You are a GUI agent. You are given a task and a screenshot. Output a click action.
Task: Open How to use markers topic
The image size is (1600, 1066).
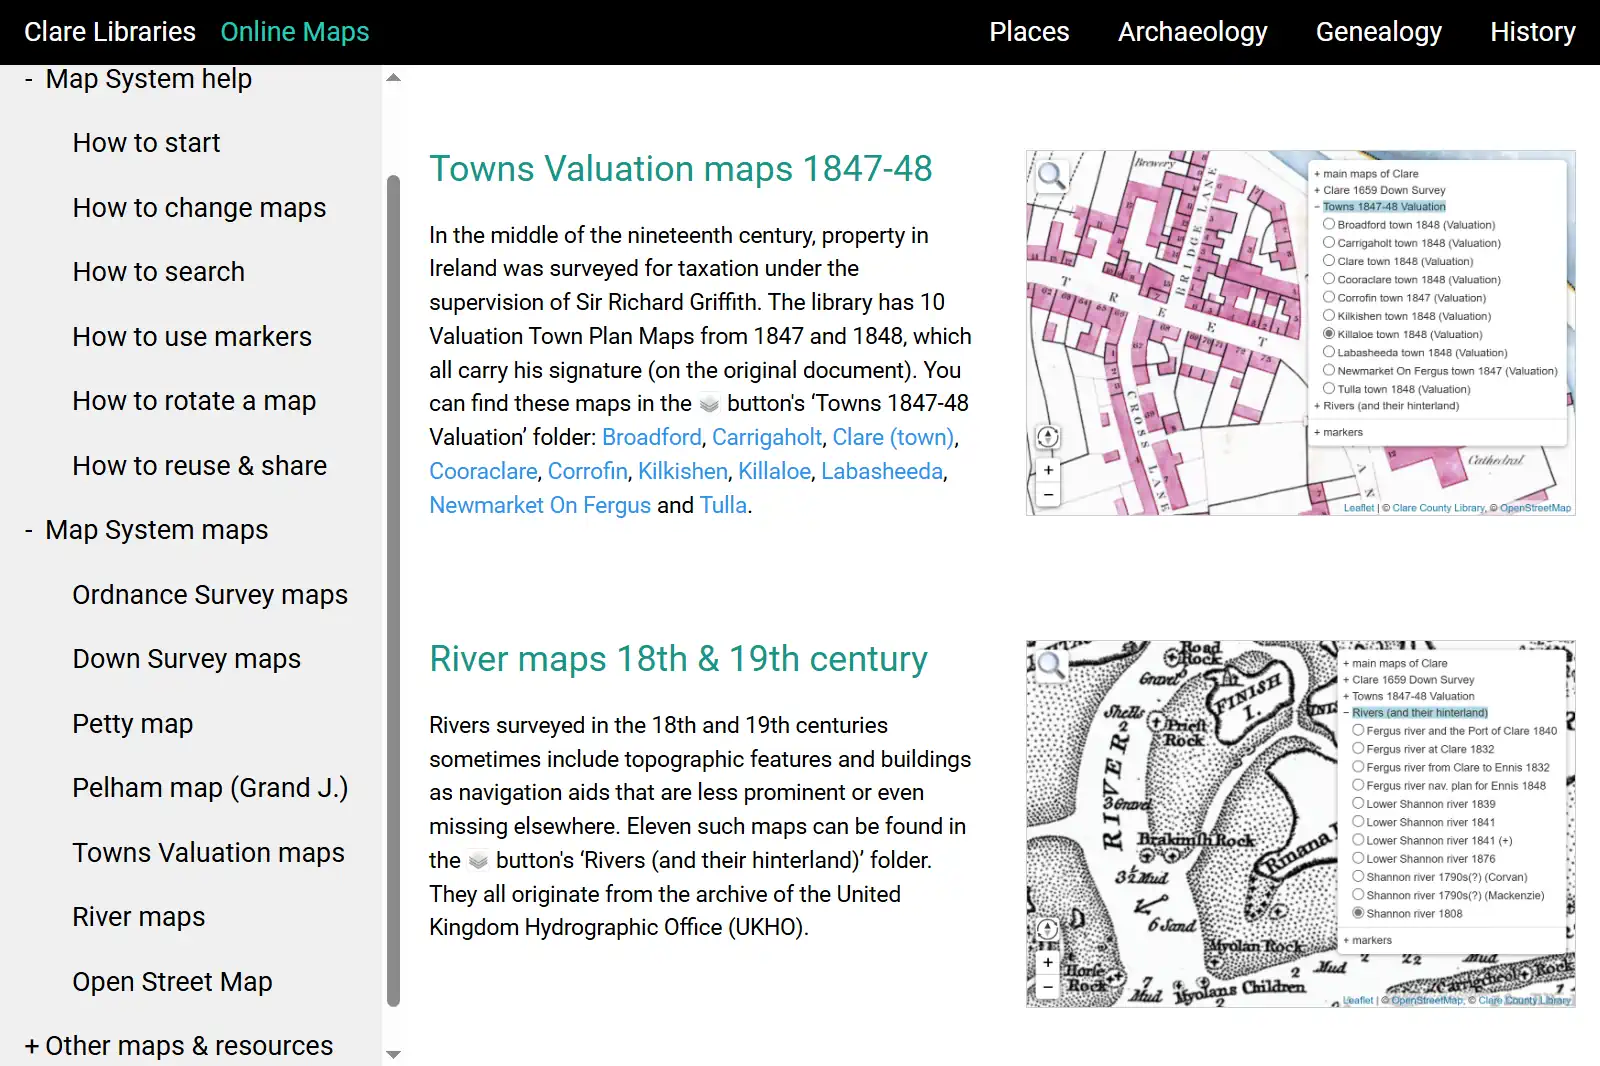coord(192,337)
